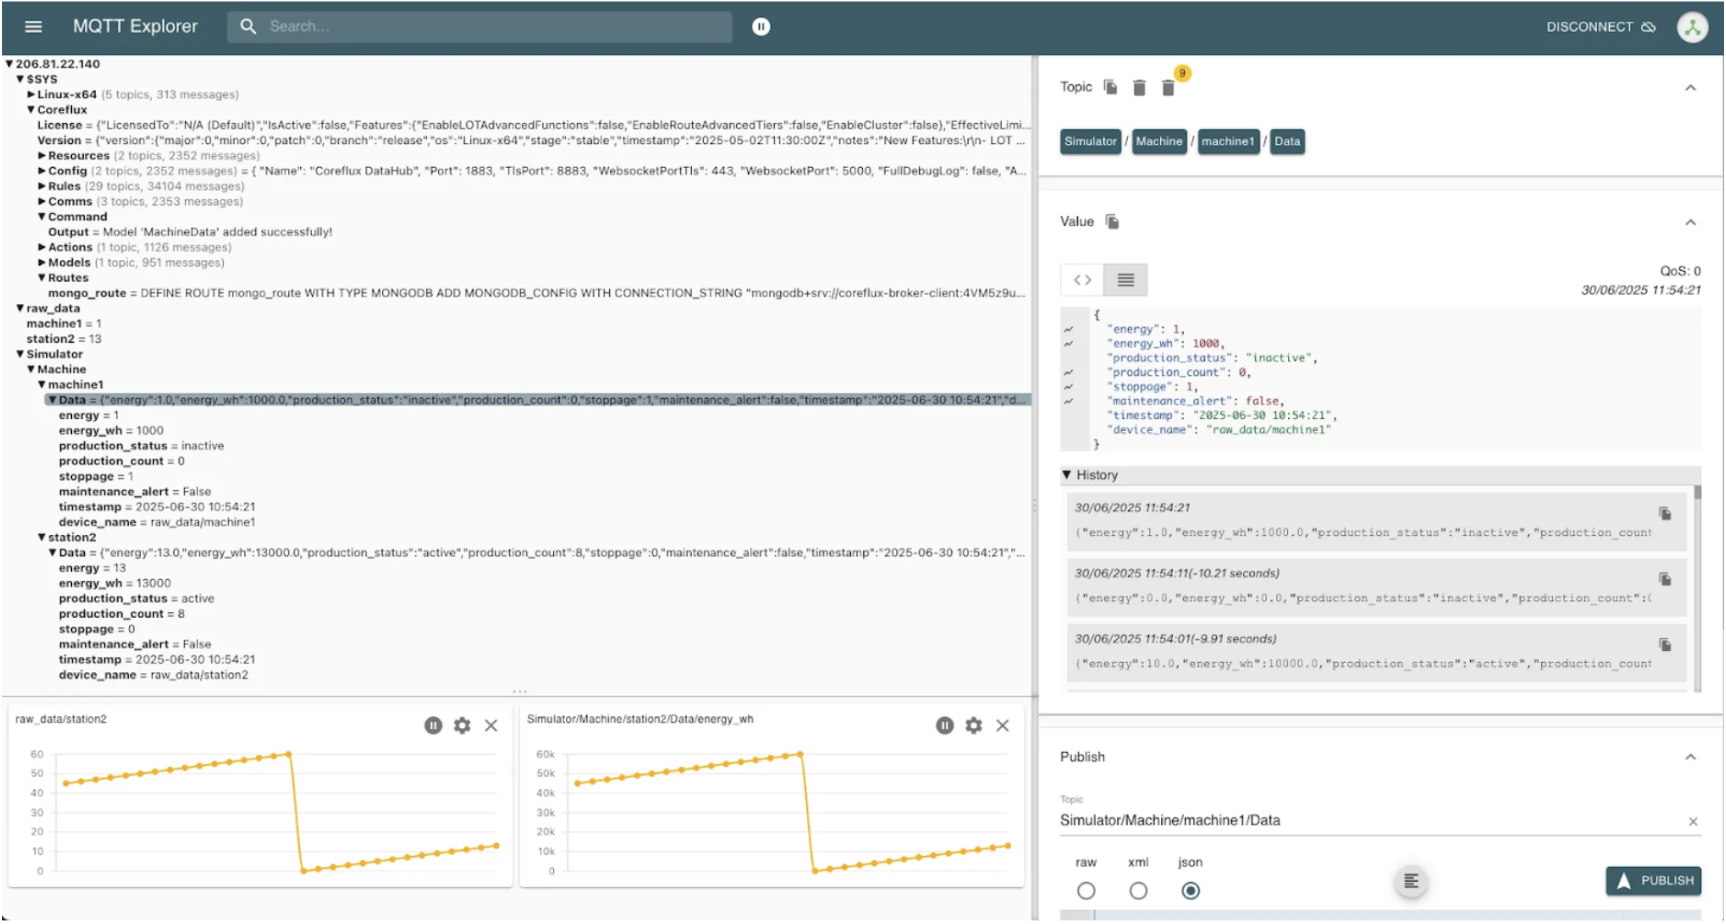Screen dimensions: 1726x924
Task: Open settings for the raw_data/station2 chart
Action: click(x=462, y=725)
